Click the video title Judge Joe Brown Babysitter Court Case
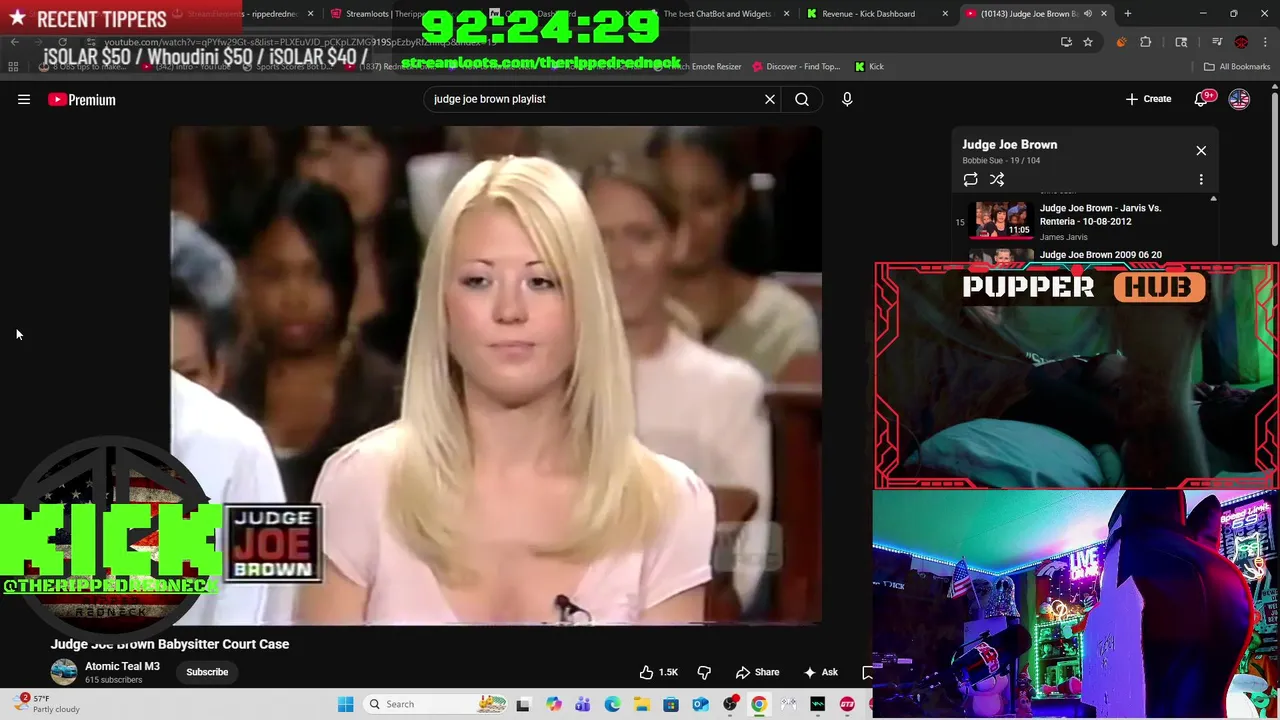The width and height of the screenshot is (1280, 720). 170,644
